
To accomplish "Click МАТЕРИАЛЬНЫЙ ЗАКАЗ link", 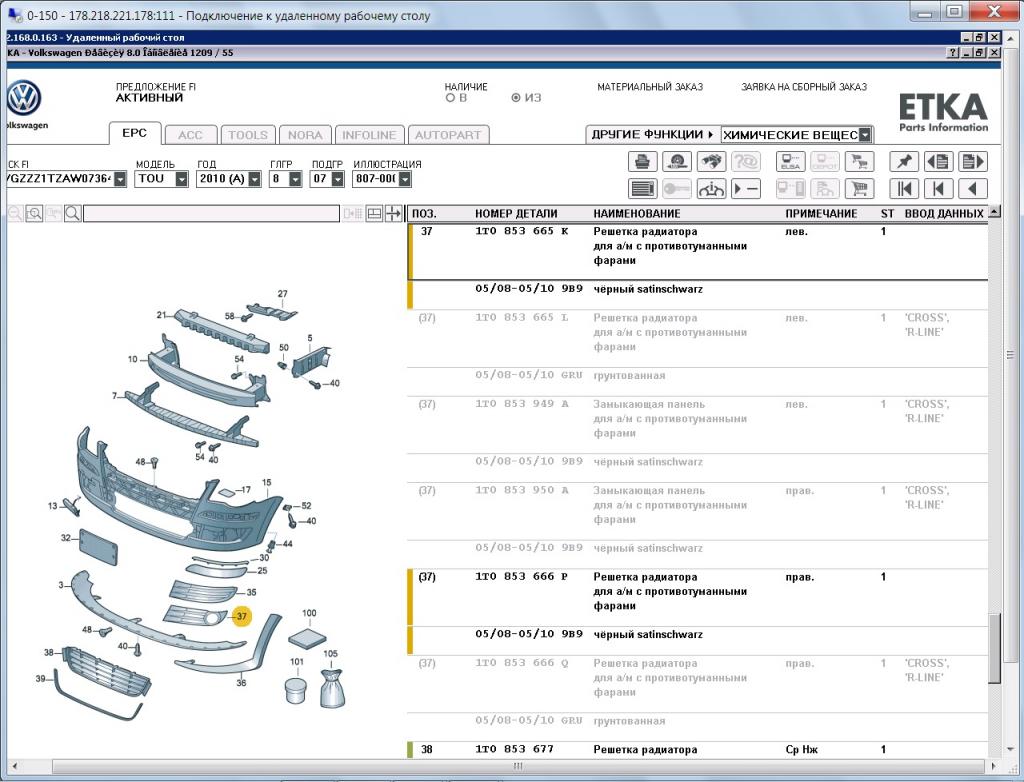I will tap(650, 87).
